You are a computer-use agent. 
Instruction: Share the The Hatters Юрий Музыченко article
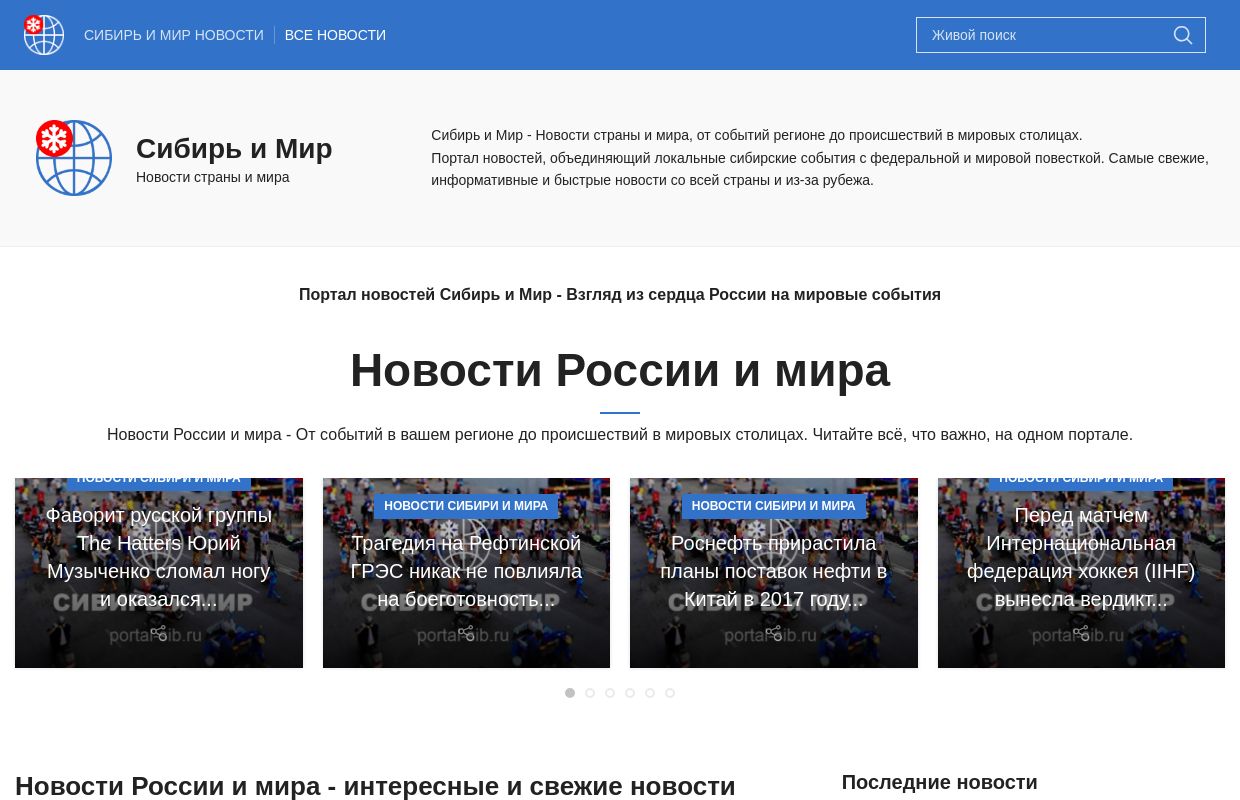pyautogui.click(x=158, y=633)
